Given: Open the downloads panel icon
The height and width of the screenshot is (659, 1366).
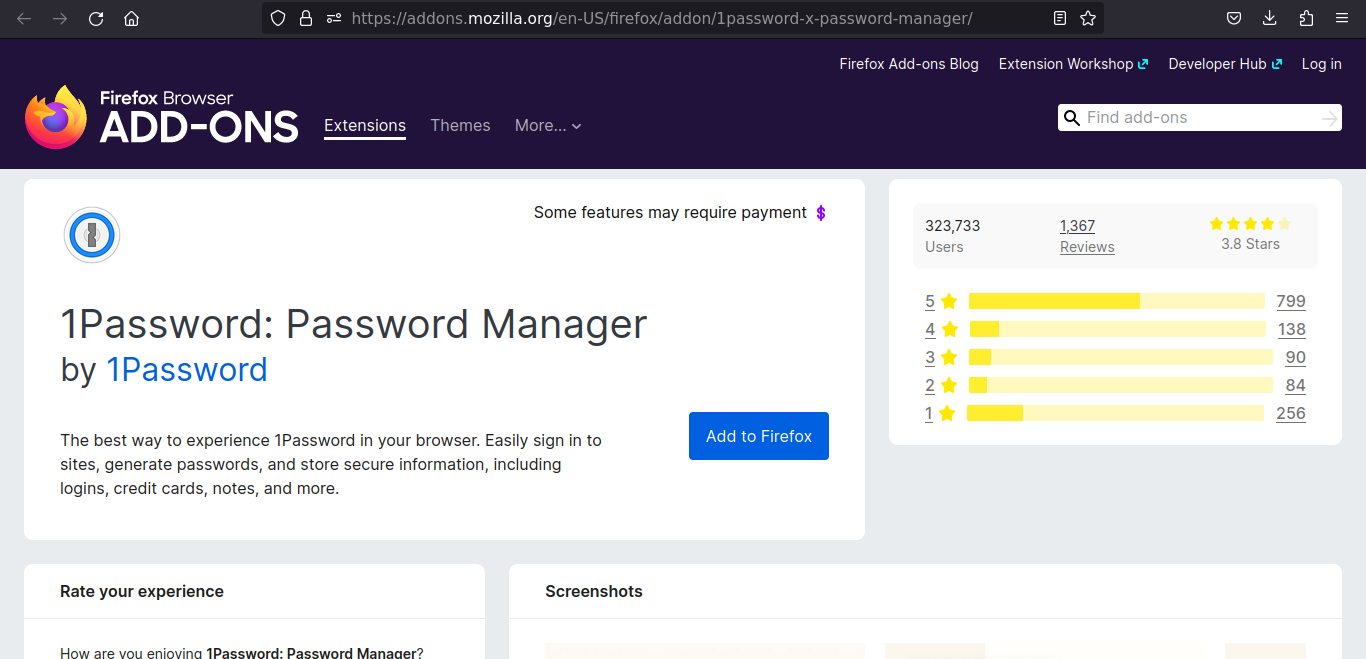Looking at the screenshot, I should point(1269,18).
